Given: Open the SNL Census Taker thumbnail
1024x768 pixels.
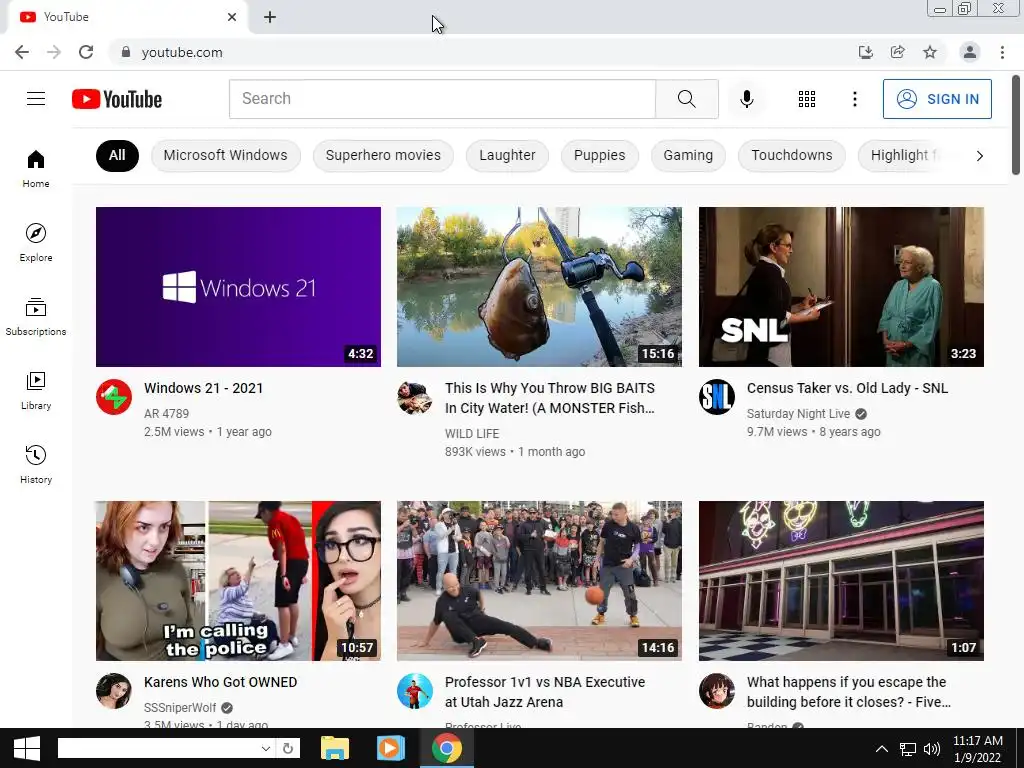Looking at the screenshot, I should coord(841,287).
